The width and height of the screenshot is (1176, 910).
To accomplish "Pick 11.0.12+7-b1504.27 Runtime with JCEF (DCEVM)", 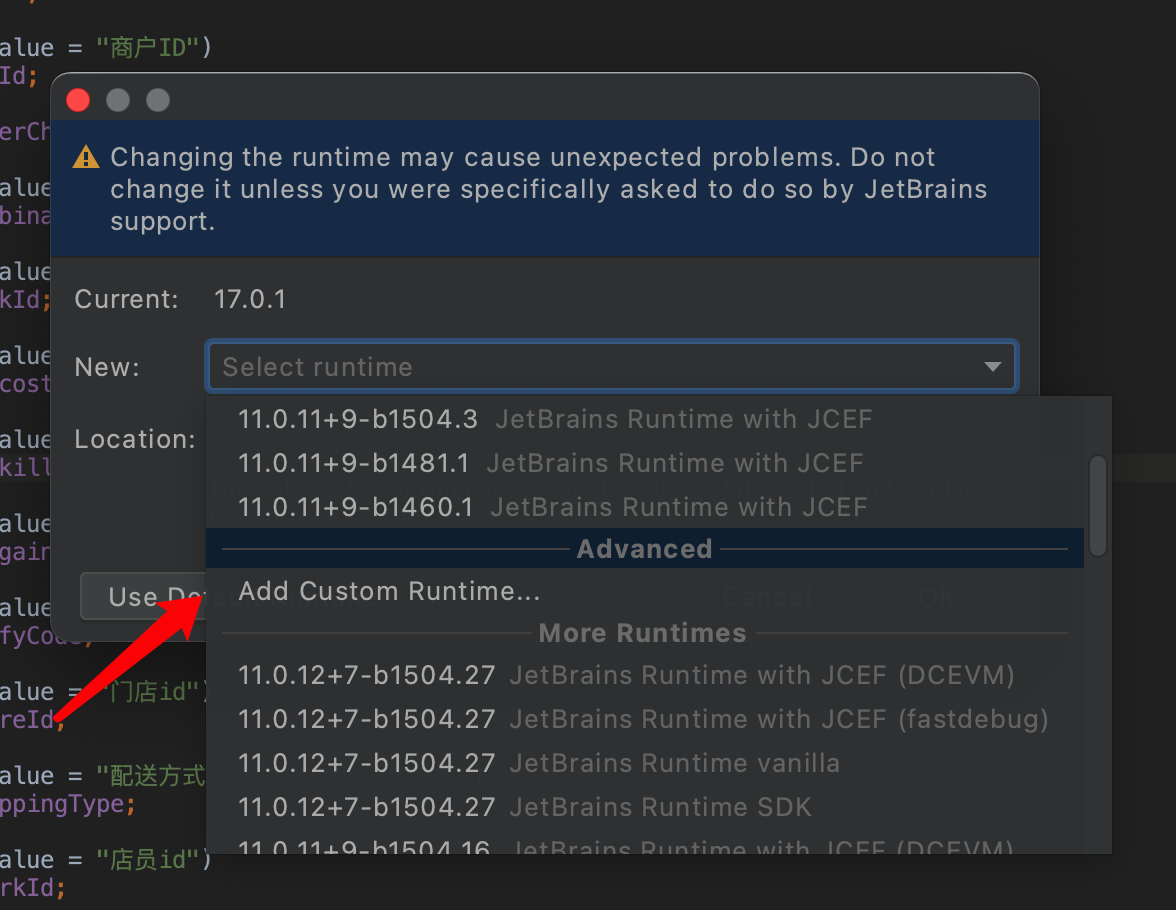I will coord(645,675).
